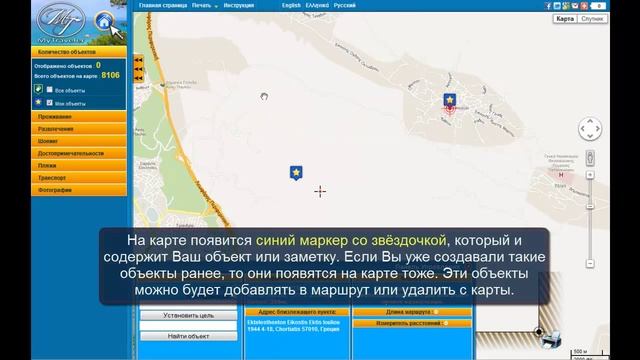Open the MyTravelry logo

click(61, 22)
